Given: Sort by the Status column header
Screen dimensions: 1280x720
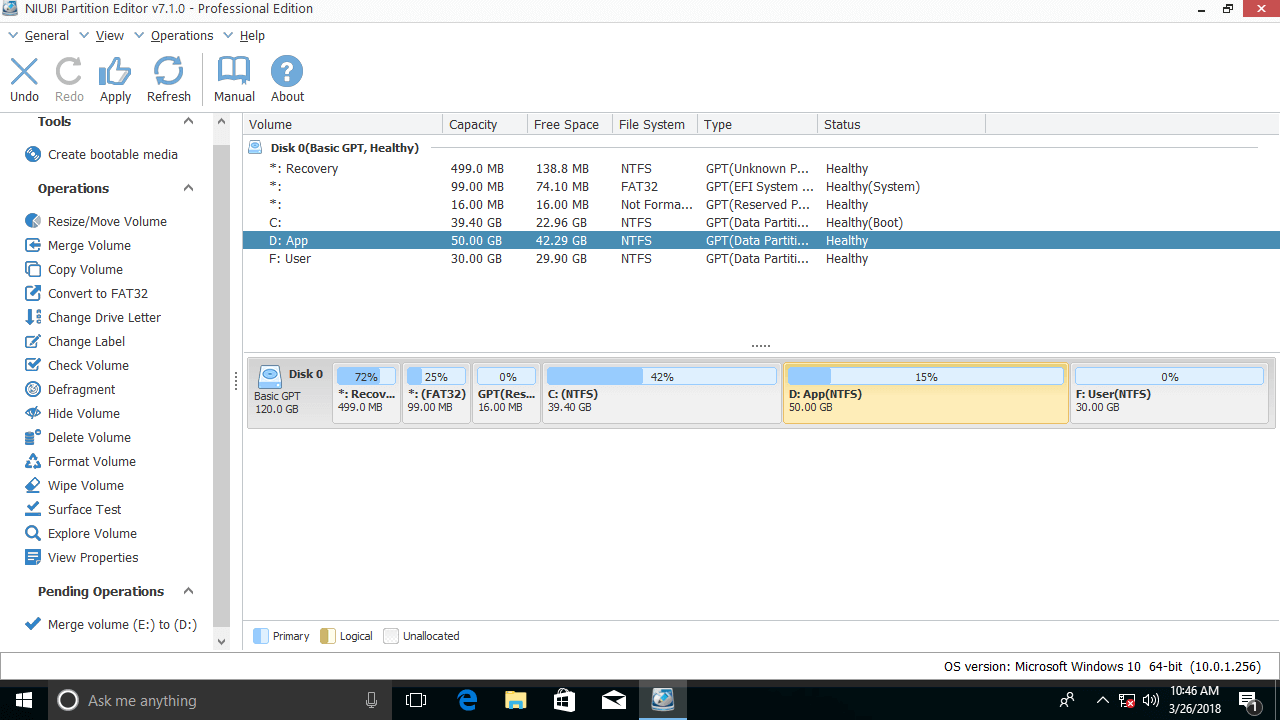Looking at the screenshot, I should [x=902, y=124].
